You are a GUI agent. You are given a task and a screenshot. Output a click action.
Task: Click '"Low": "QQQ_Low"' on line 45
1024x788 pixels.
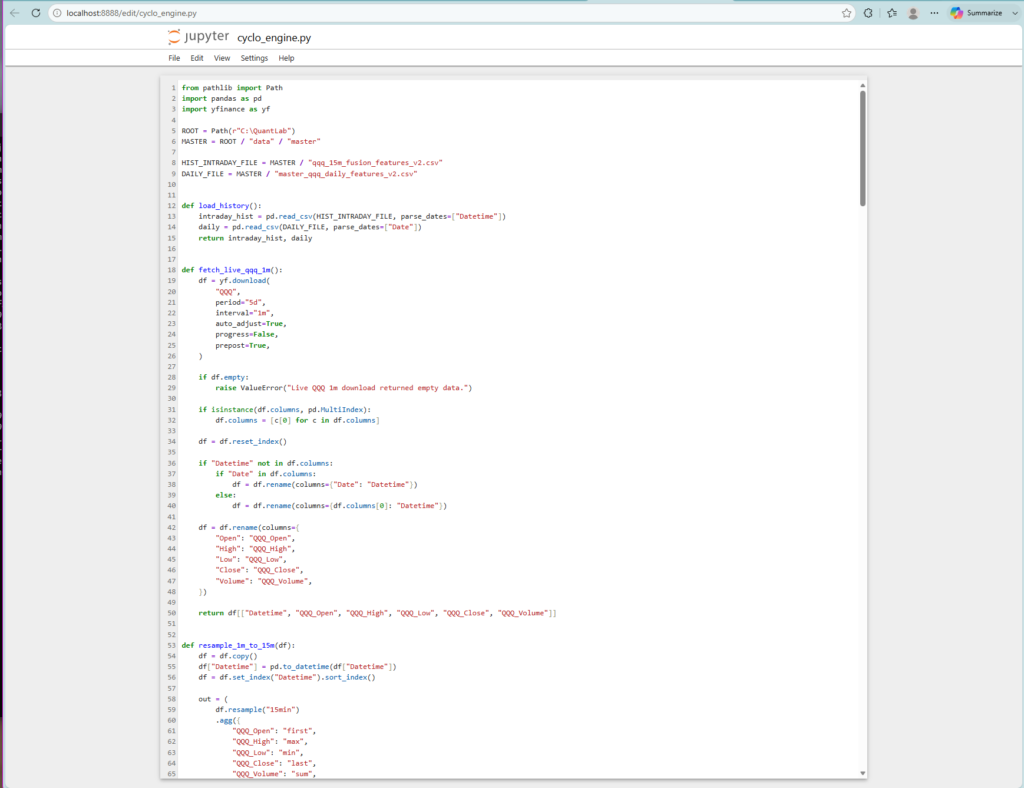(251, 559)
